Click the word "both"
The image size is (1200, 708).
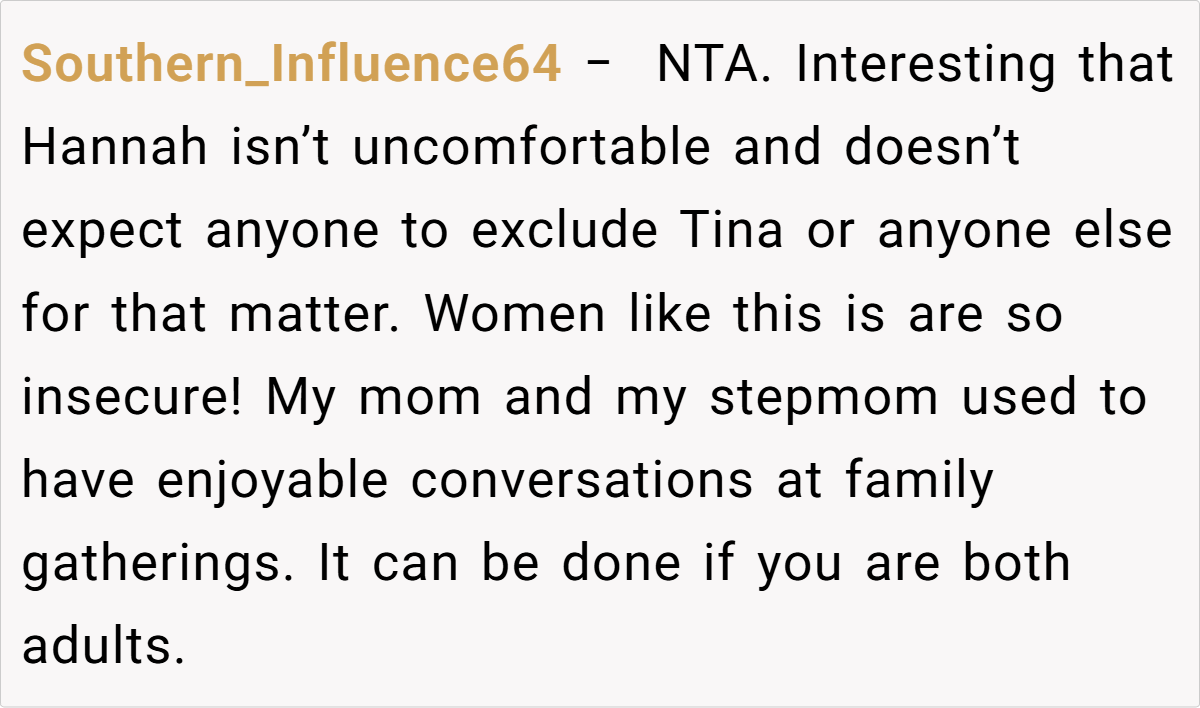[1017, 563]
